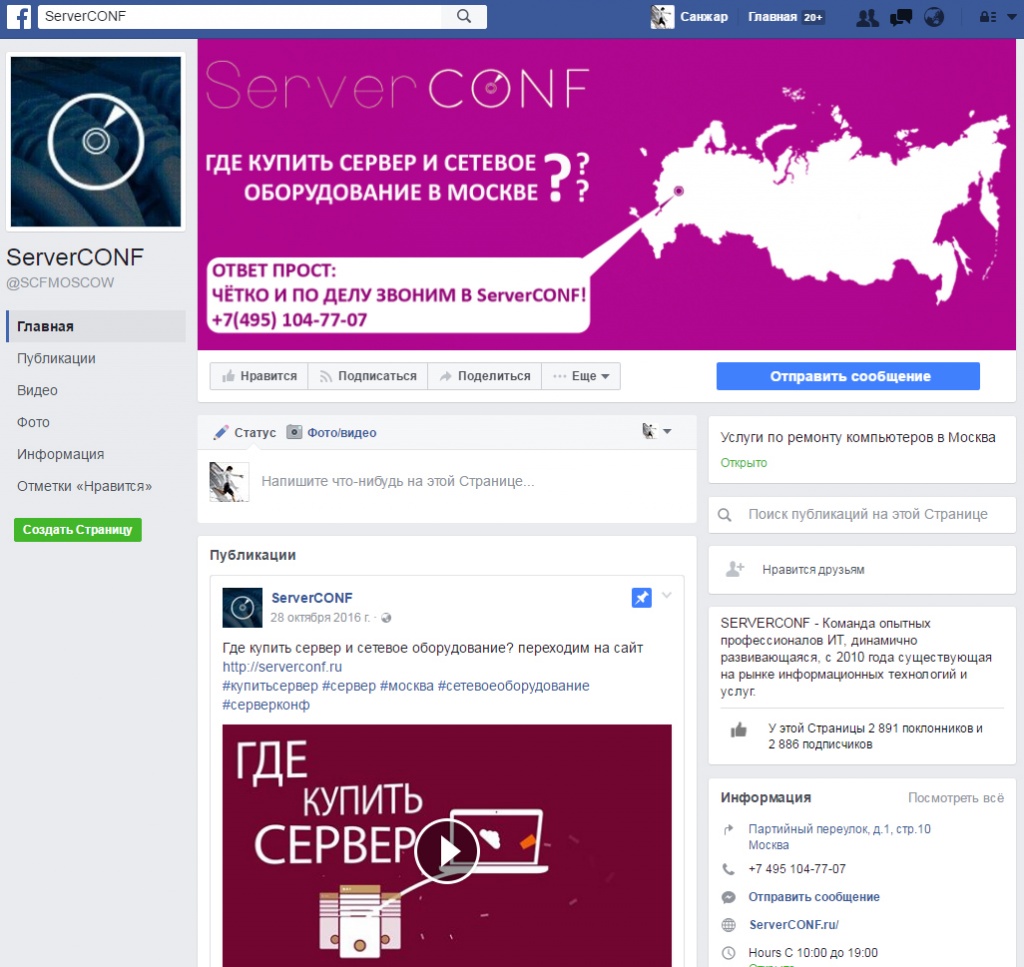Open Отметки «Нравится» in the sidebar
1024x967 pixels.
84,486
